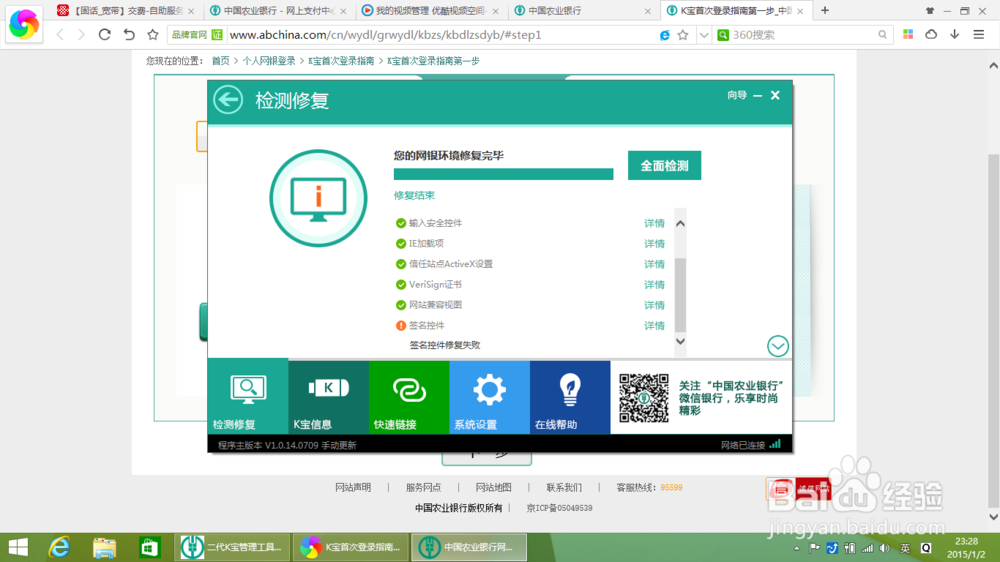
Task: Switch to 二代K宝管理工具 taskbar item
Action: coord(231,547)
